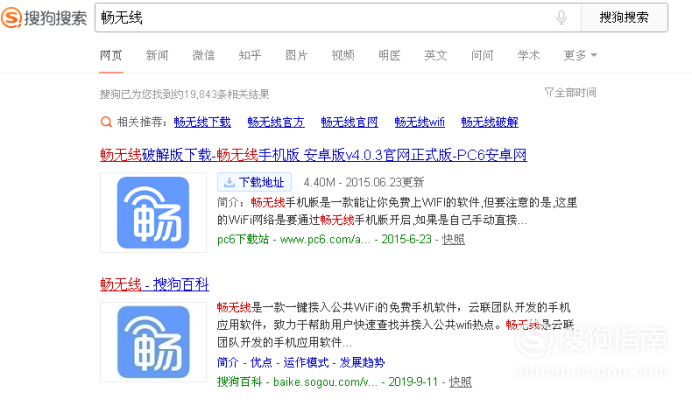Screen dimensions: 692x406
Task: Open the 学术 tab
Action: tap(528, 55)
